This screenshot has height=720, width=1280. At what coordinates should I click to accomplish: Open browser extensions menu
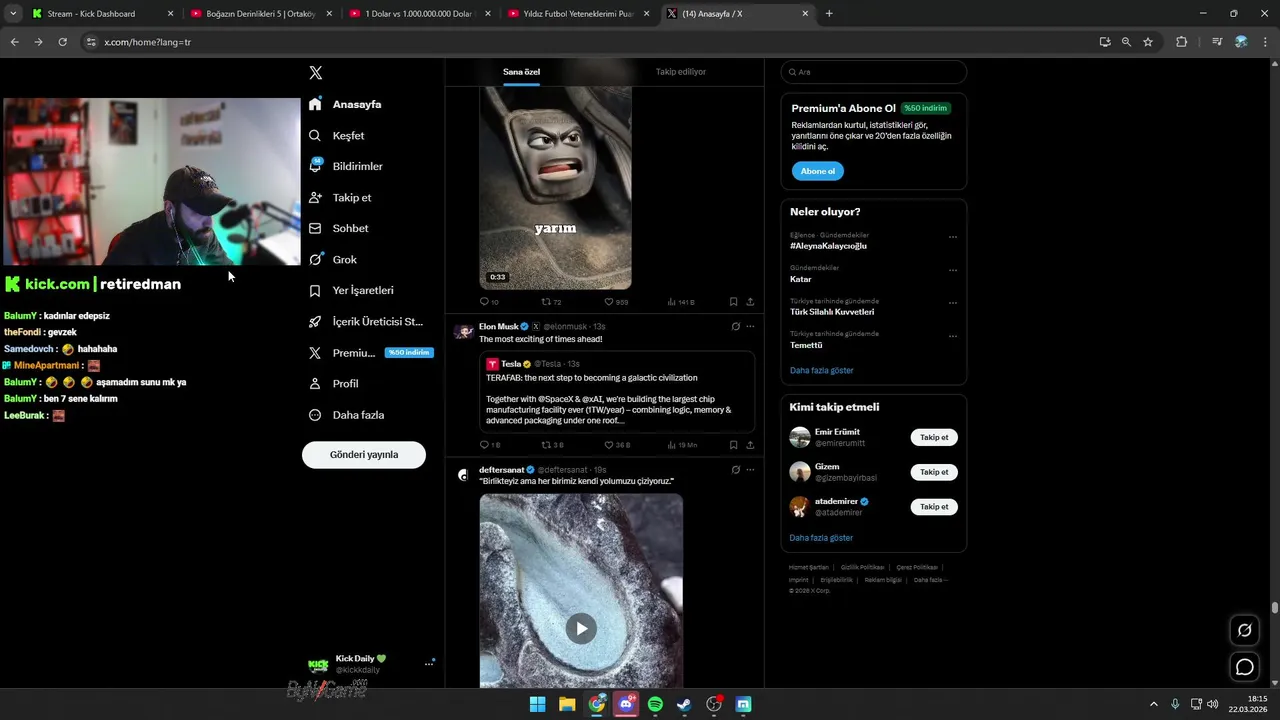click(x=1181, y=42)
